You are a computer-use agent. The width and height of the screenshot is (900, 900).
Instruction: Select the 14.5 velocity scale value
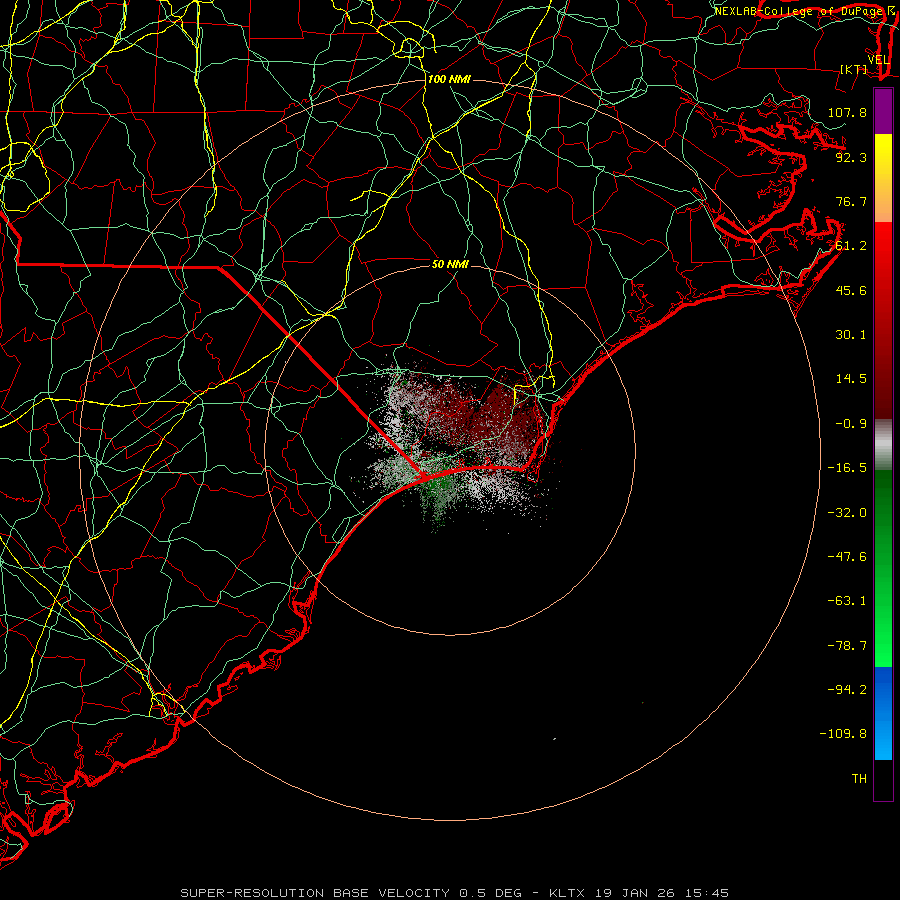point(851,379)
